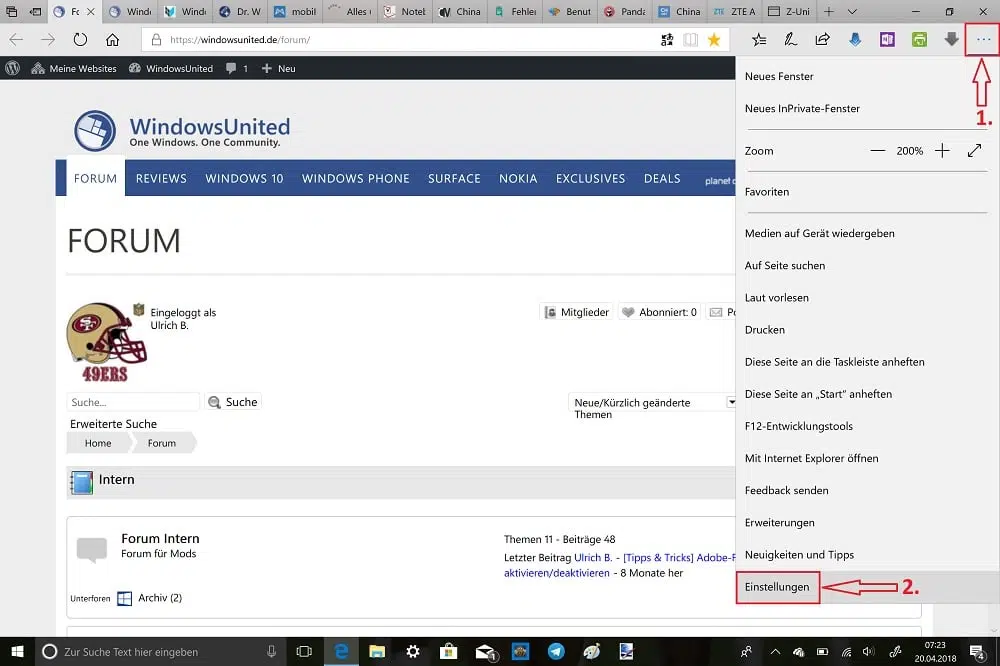This screenshot has height=666, width=1000.
Task: Click the green printer extension icon
Action: pyautogui.click(x=919, y=40)
